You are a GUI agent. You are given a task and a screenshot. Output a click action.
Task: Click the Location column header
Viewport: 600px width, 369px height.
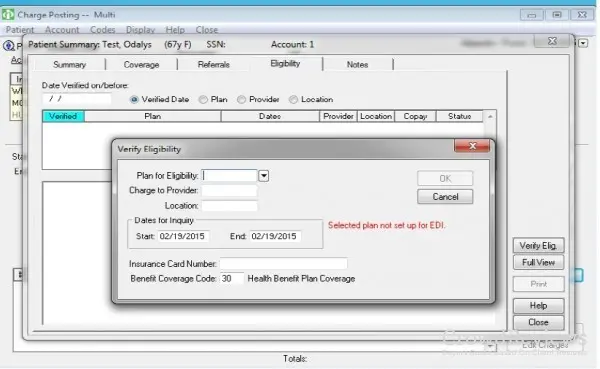(x=376, y=116)
